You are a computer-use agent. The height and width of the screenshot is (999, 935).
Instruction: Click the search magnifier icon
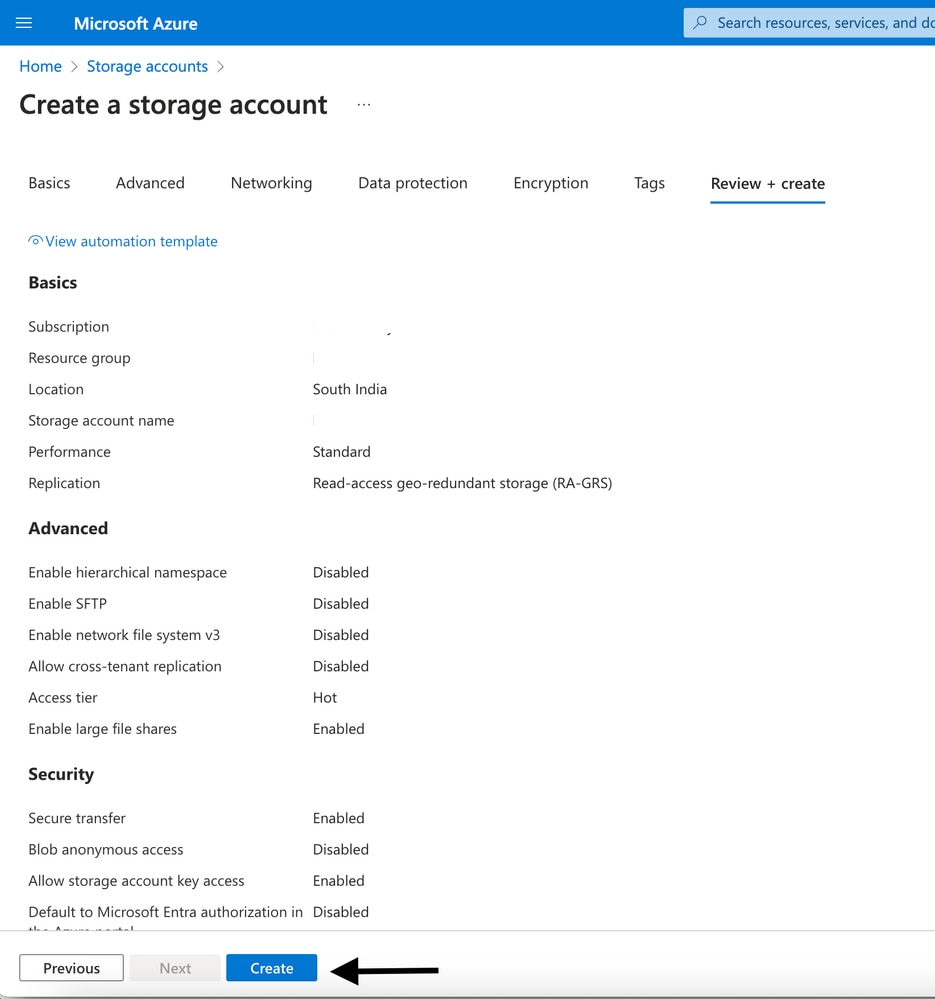[700, 22]
